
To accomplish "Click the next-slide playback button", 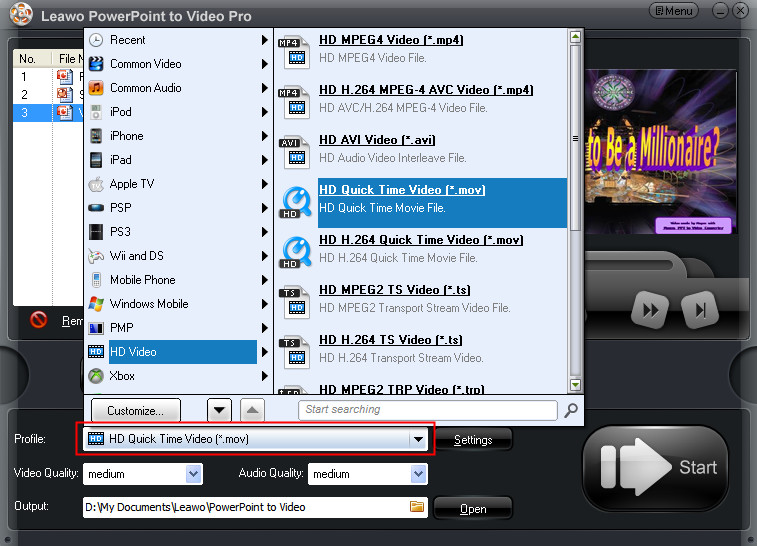I will (700, 310).
